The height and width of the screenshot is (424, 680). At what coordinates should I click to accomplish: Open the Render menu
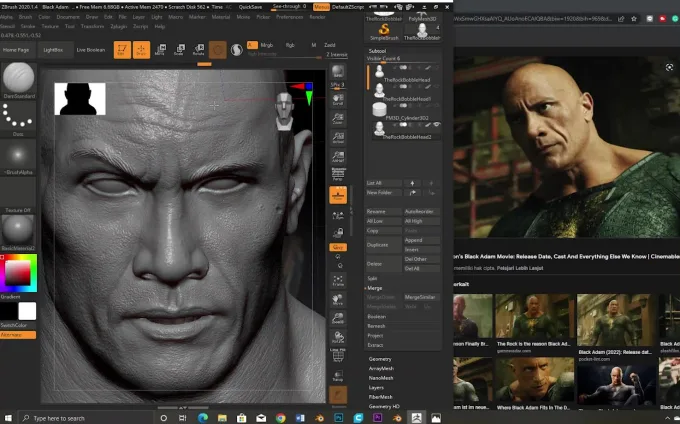[317, 17]
